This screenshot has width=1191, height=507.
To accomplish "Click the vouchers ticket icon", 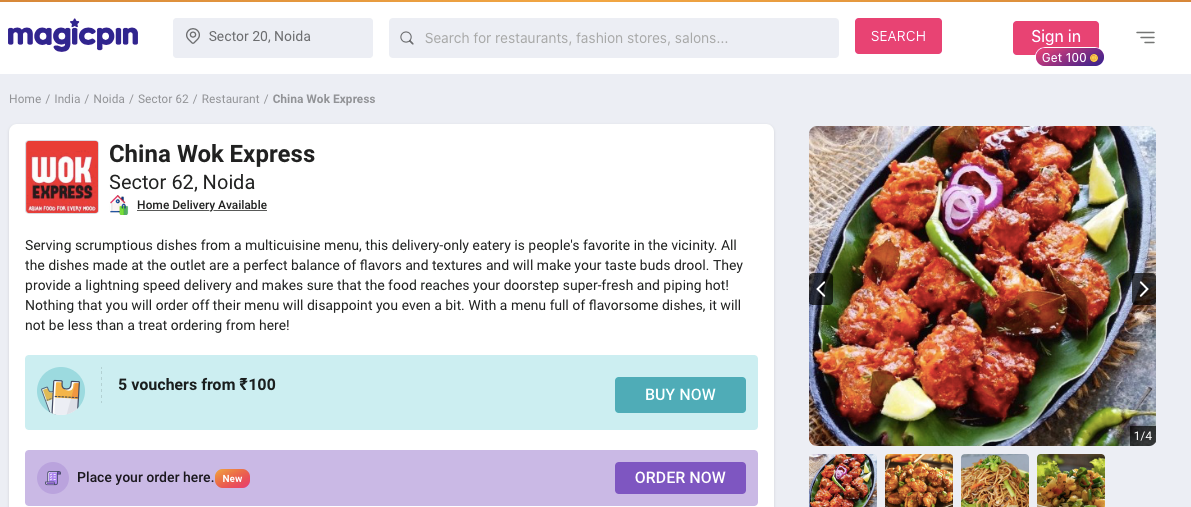I will click(x=61, y=391).
